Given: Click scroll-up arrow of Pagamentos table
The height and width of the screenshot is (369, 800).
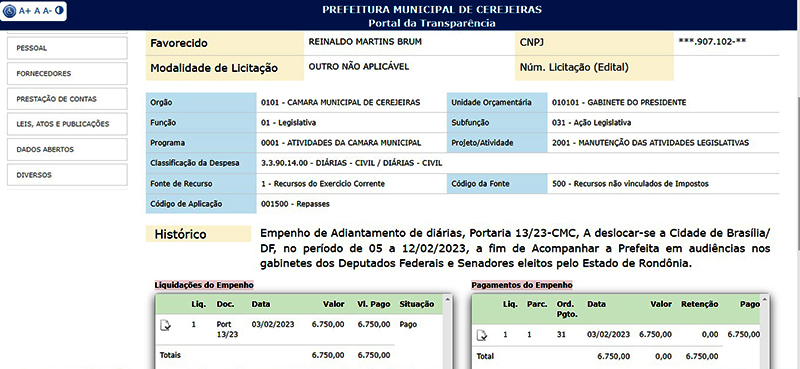Looking at the screenshot, I should coord(764,300).
